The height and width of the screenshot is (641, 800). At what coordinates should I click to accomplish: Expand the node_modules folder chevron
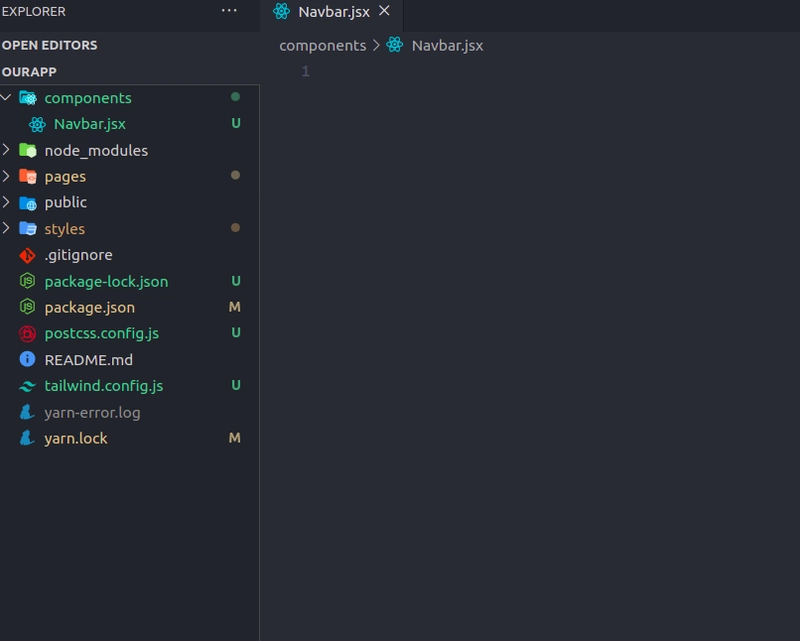click(x=6, y=150)
